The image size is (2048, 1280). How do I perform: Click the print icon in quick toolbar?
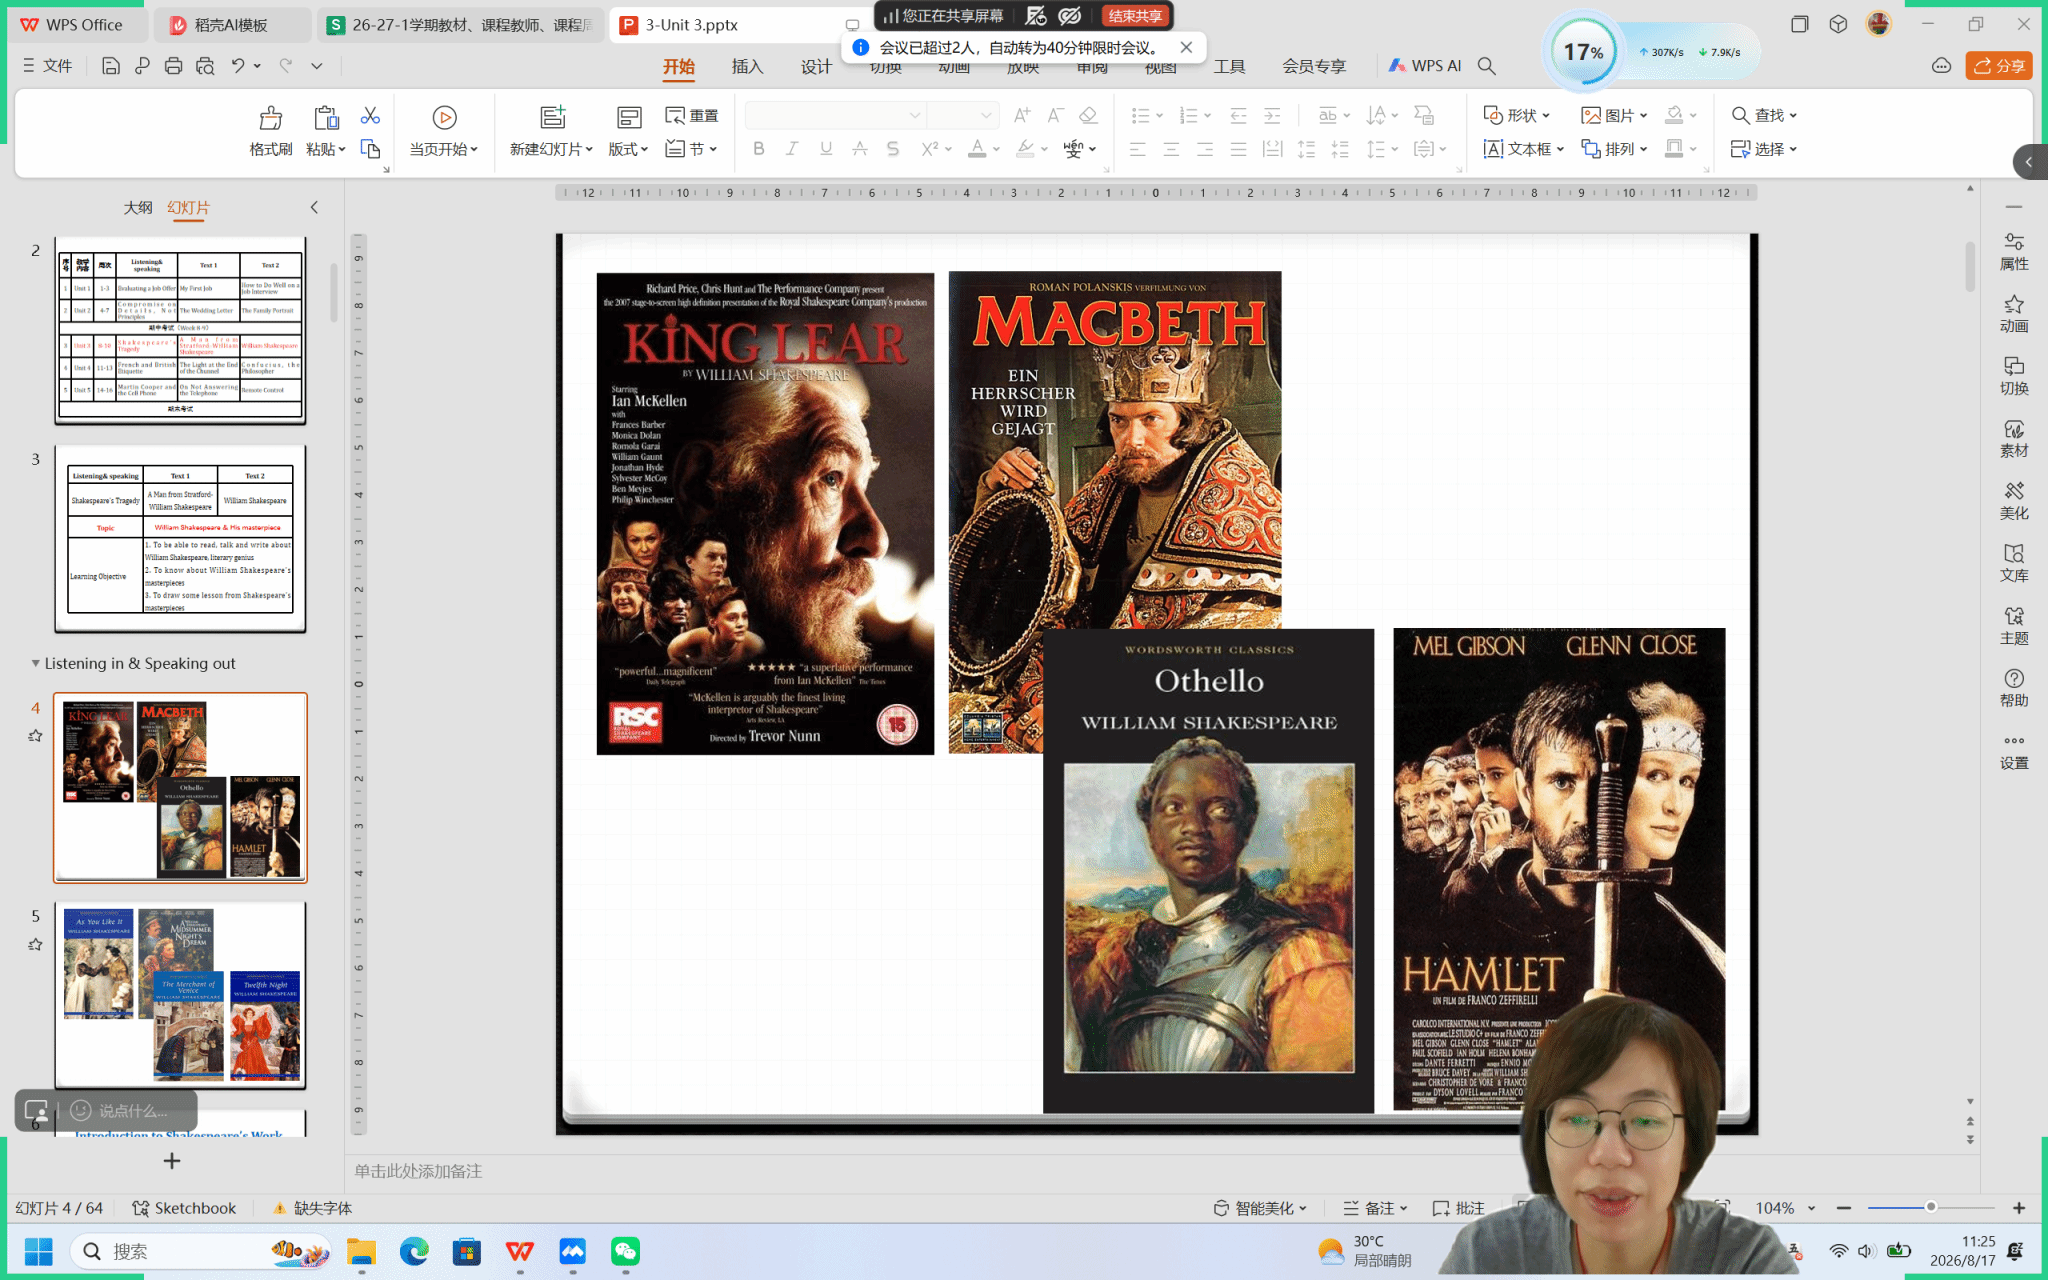[173, 66]
